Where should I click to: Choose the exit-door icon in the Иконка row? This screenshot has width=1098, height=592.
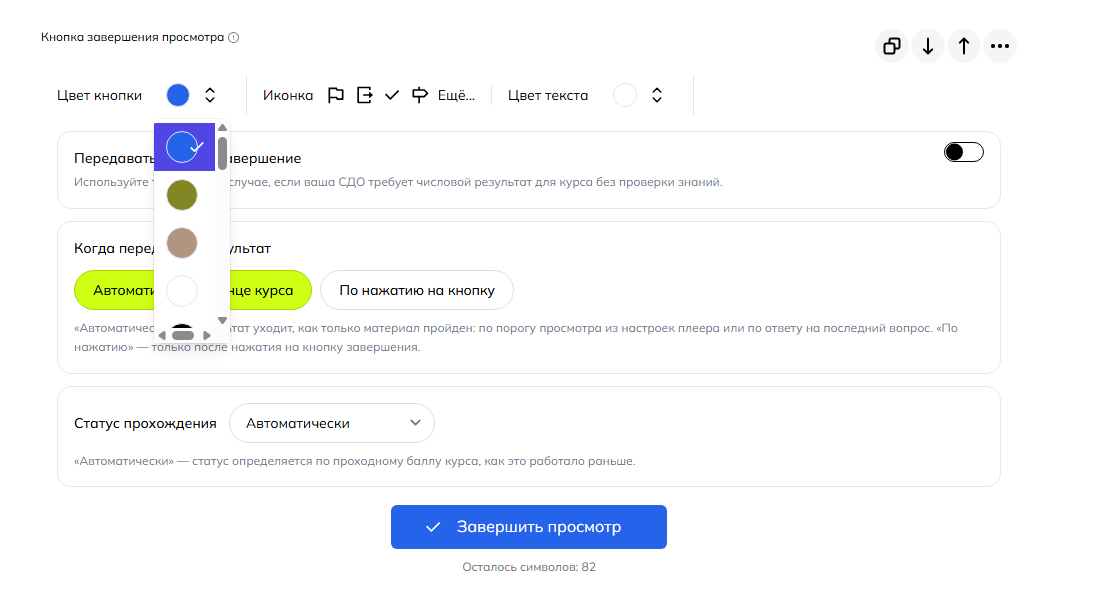[x=364, y=95]
